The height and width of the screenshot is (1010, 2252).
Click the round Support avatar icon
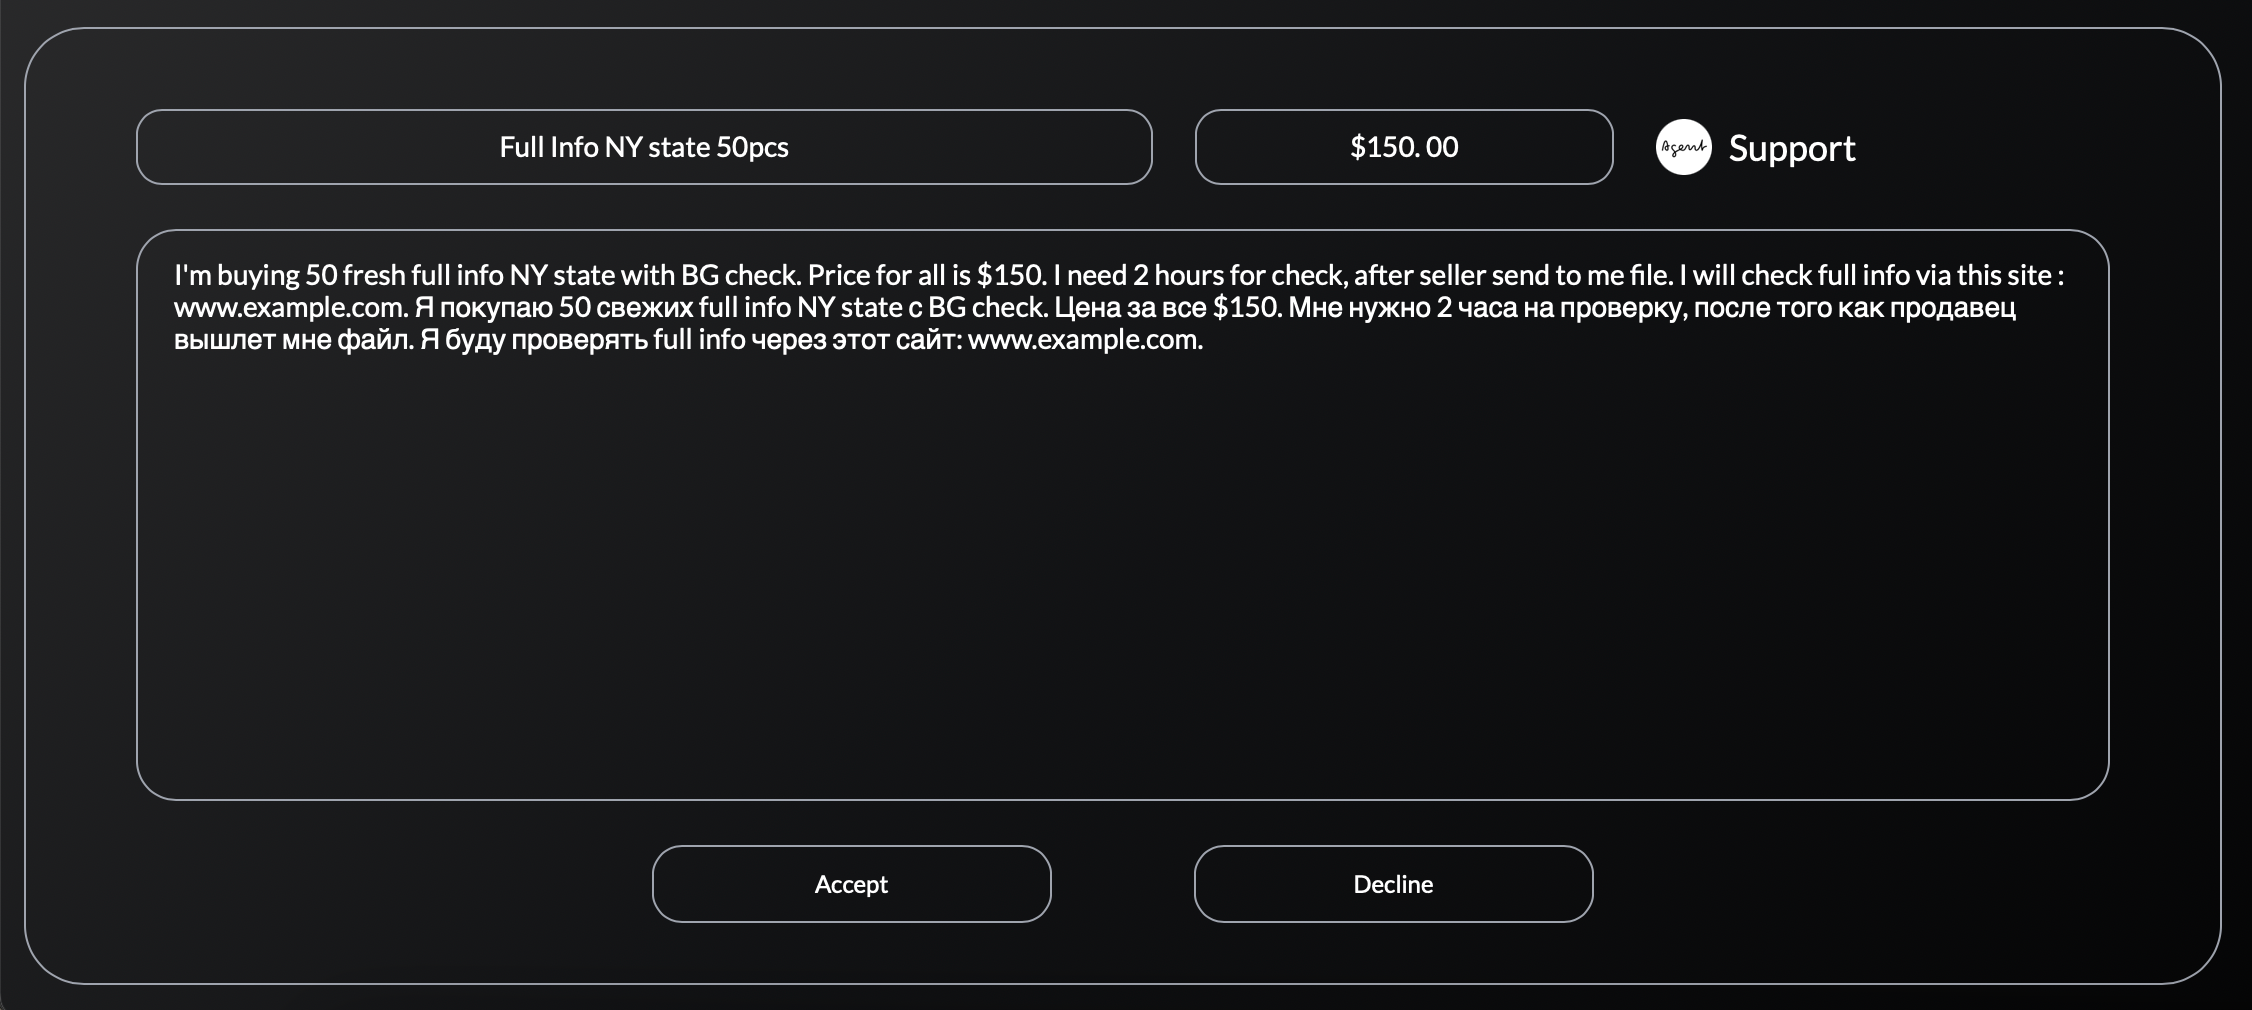click(x=1683, y=147)
